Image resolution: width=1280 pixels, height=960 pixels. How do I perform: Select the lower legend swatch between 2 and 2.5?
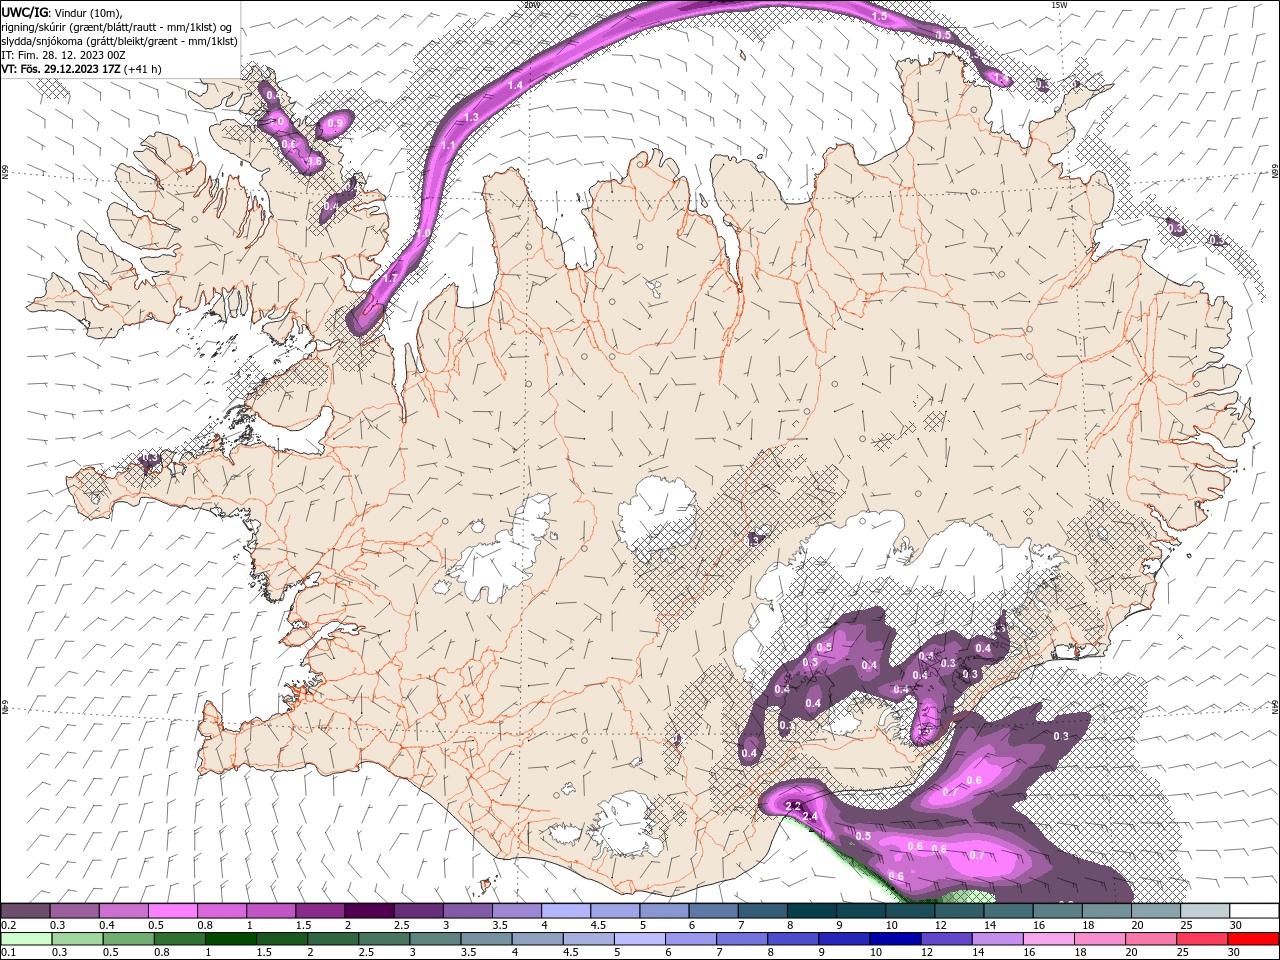pyautogui.click(x=332, y=939)
